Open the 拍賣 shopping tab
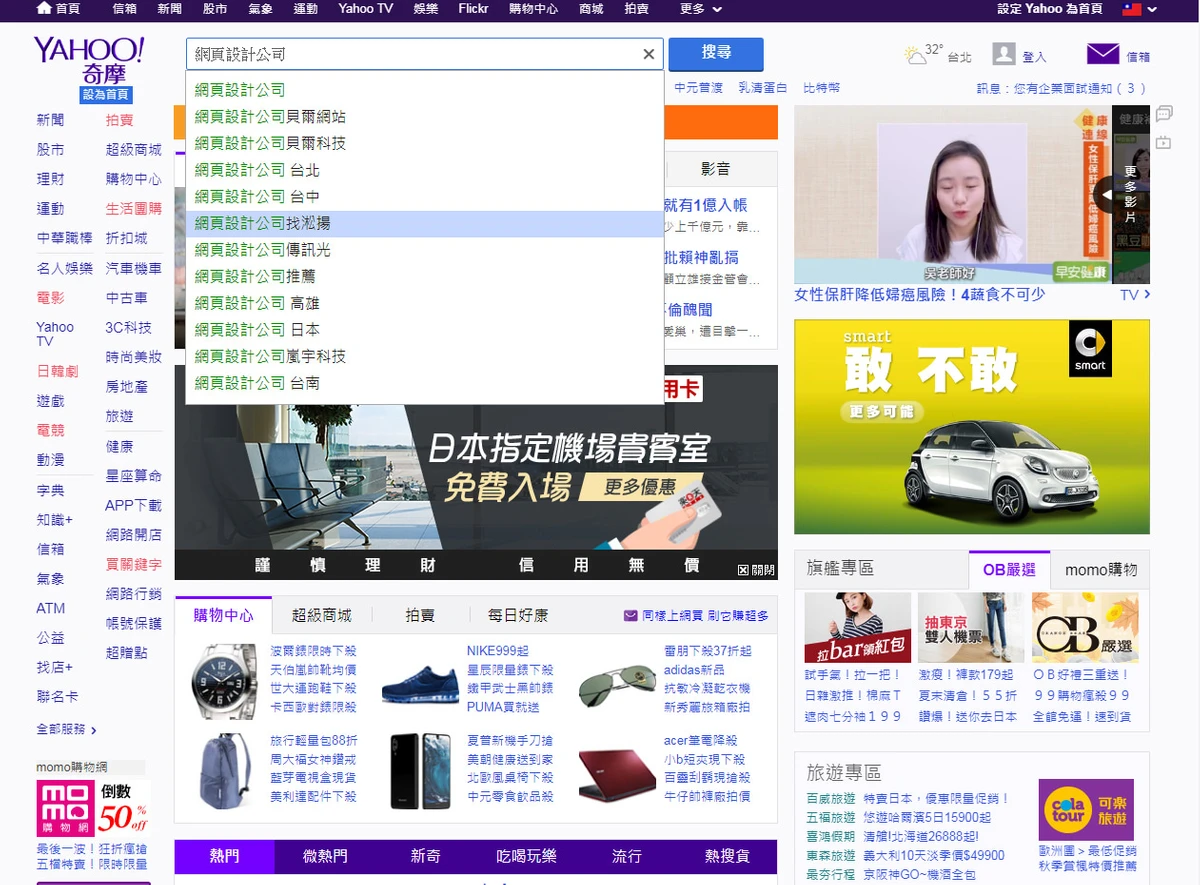Screen dimensions: 1200x885 420,615
